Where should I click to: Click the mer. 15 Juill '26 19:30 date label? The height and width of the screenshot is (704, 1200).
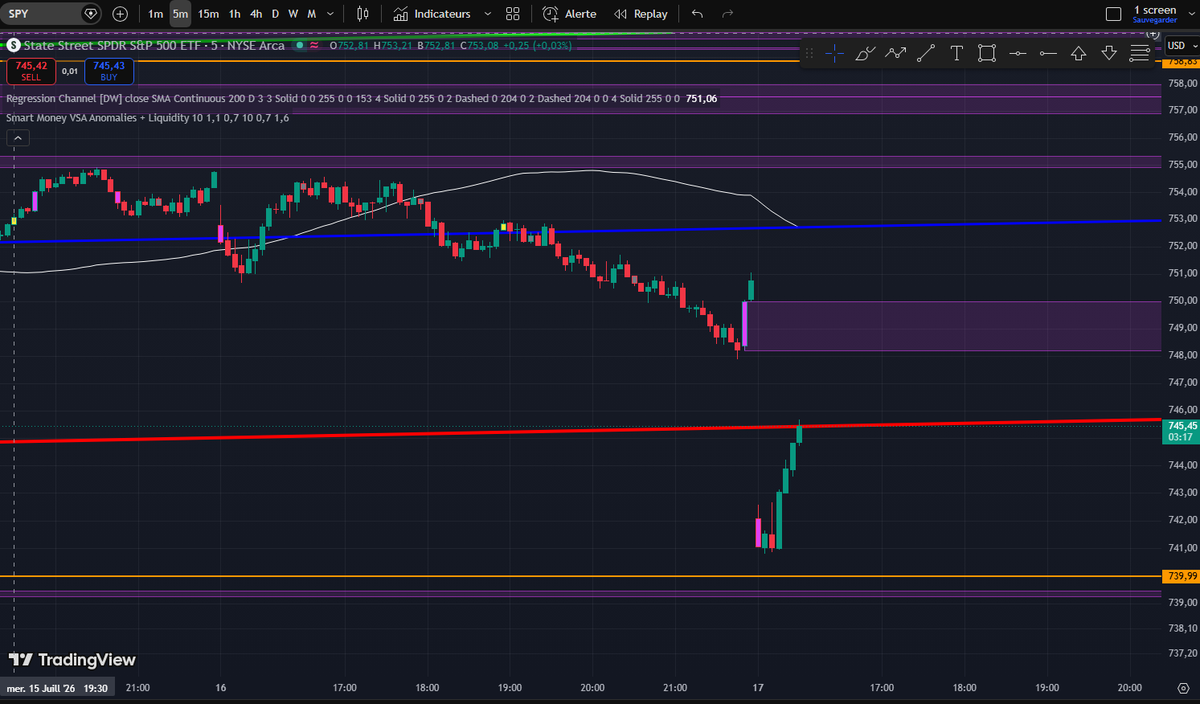57,688
